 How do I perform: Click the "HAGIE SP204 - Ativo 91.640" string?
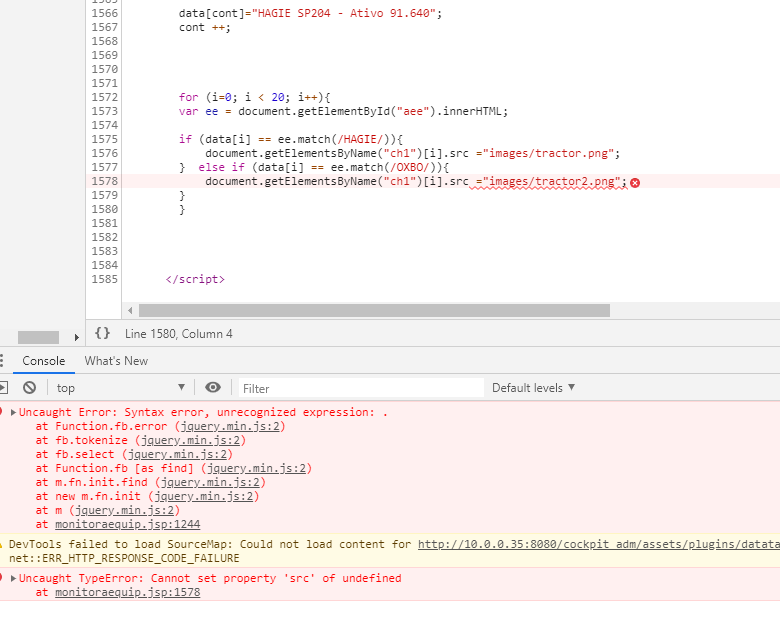point(344,13)
